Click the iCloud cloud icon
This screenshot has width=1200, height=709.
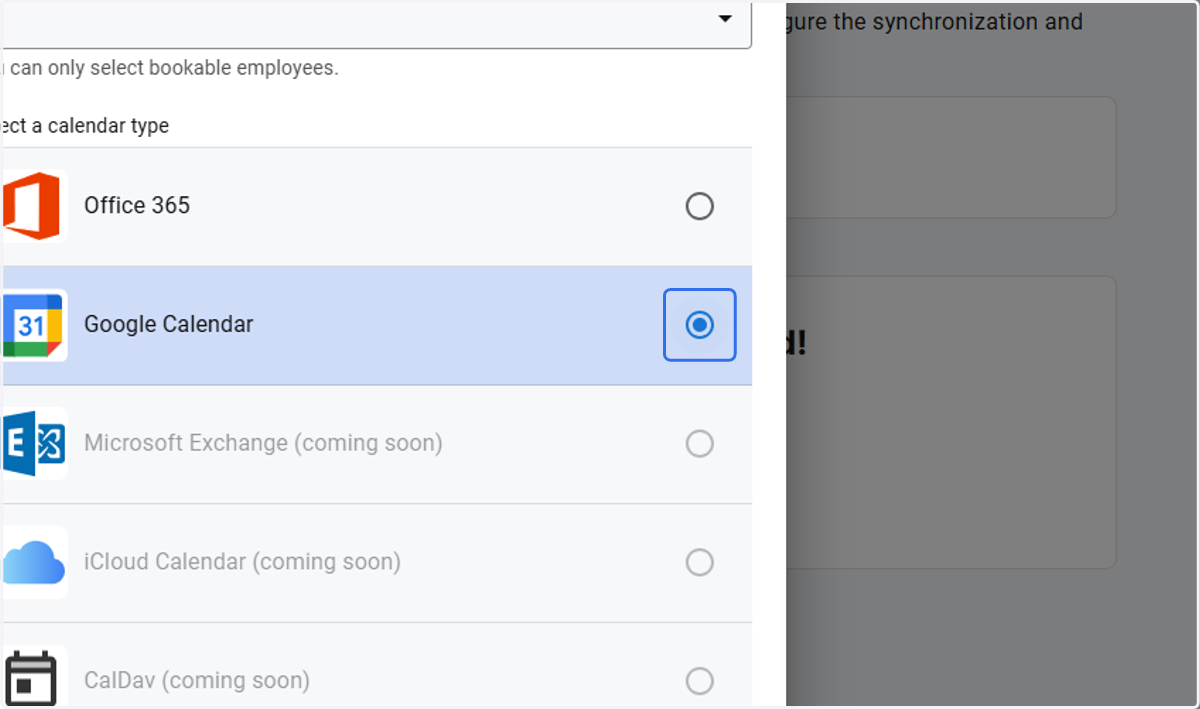point(34,563)
